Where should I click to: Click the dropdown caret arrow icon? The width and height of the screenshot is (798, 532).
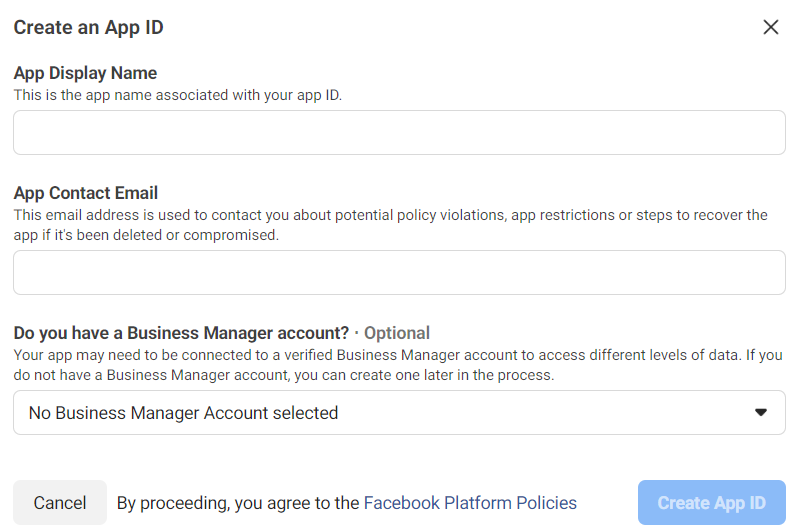click(x=761, y=412)
